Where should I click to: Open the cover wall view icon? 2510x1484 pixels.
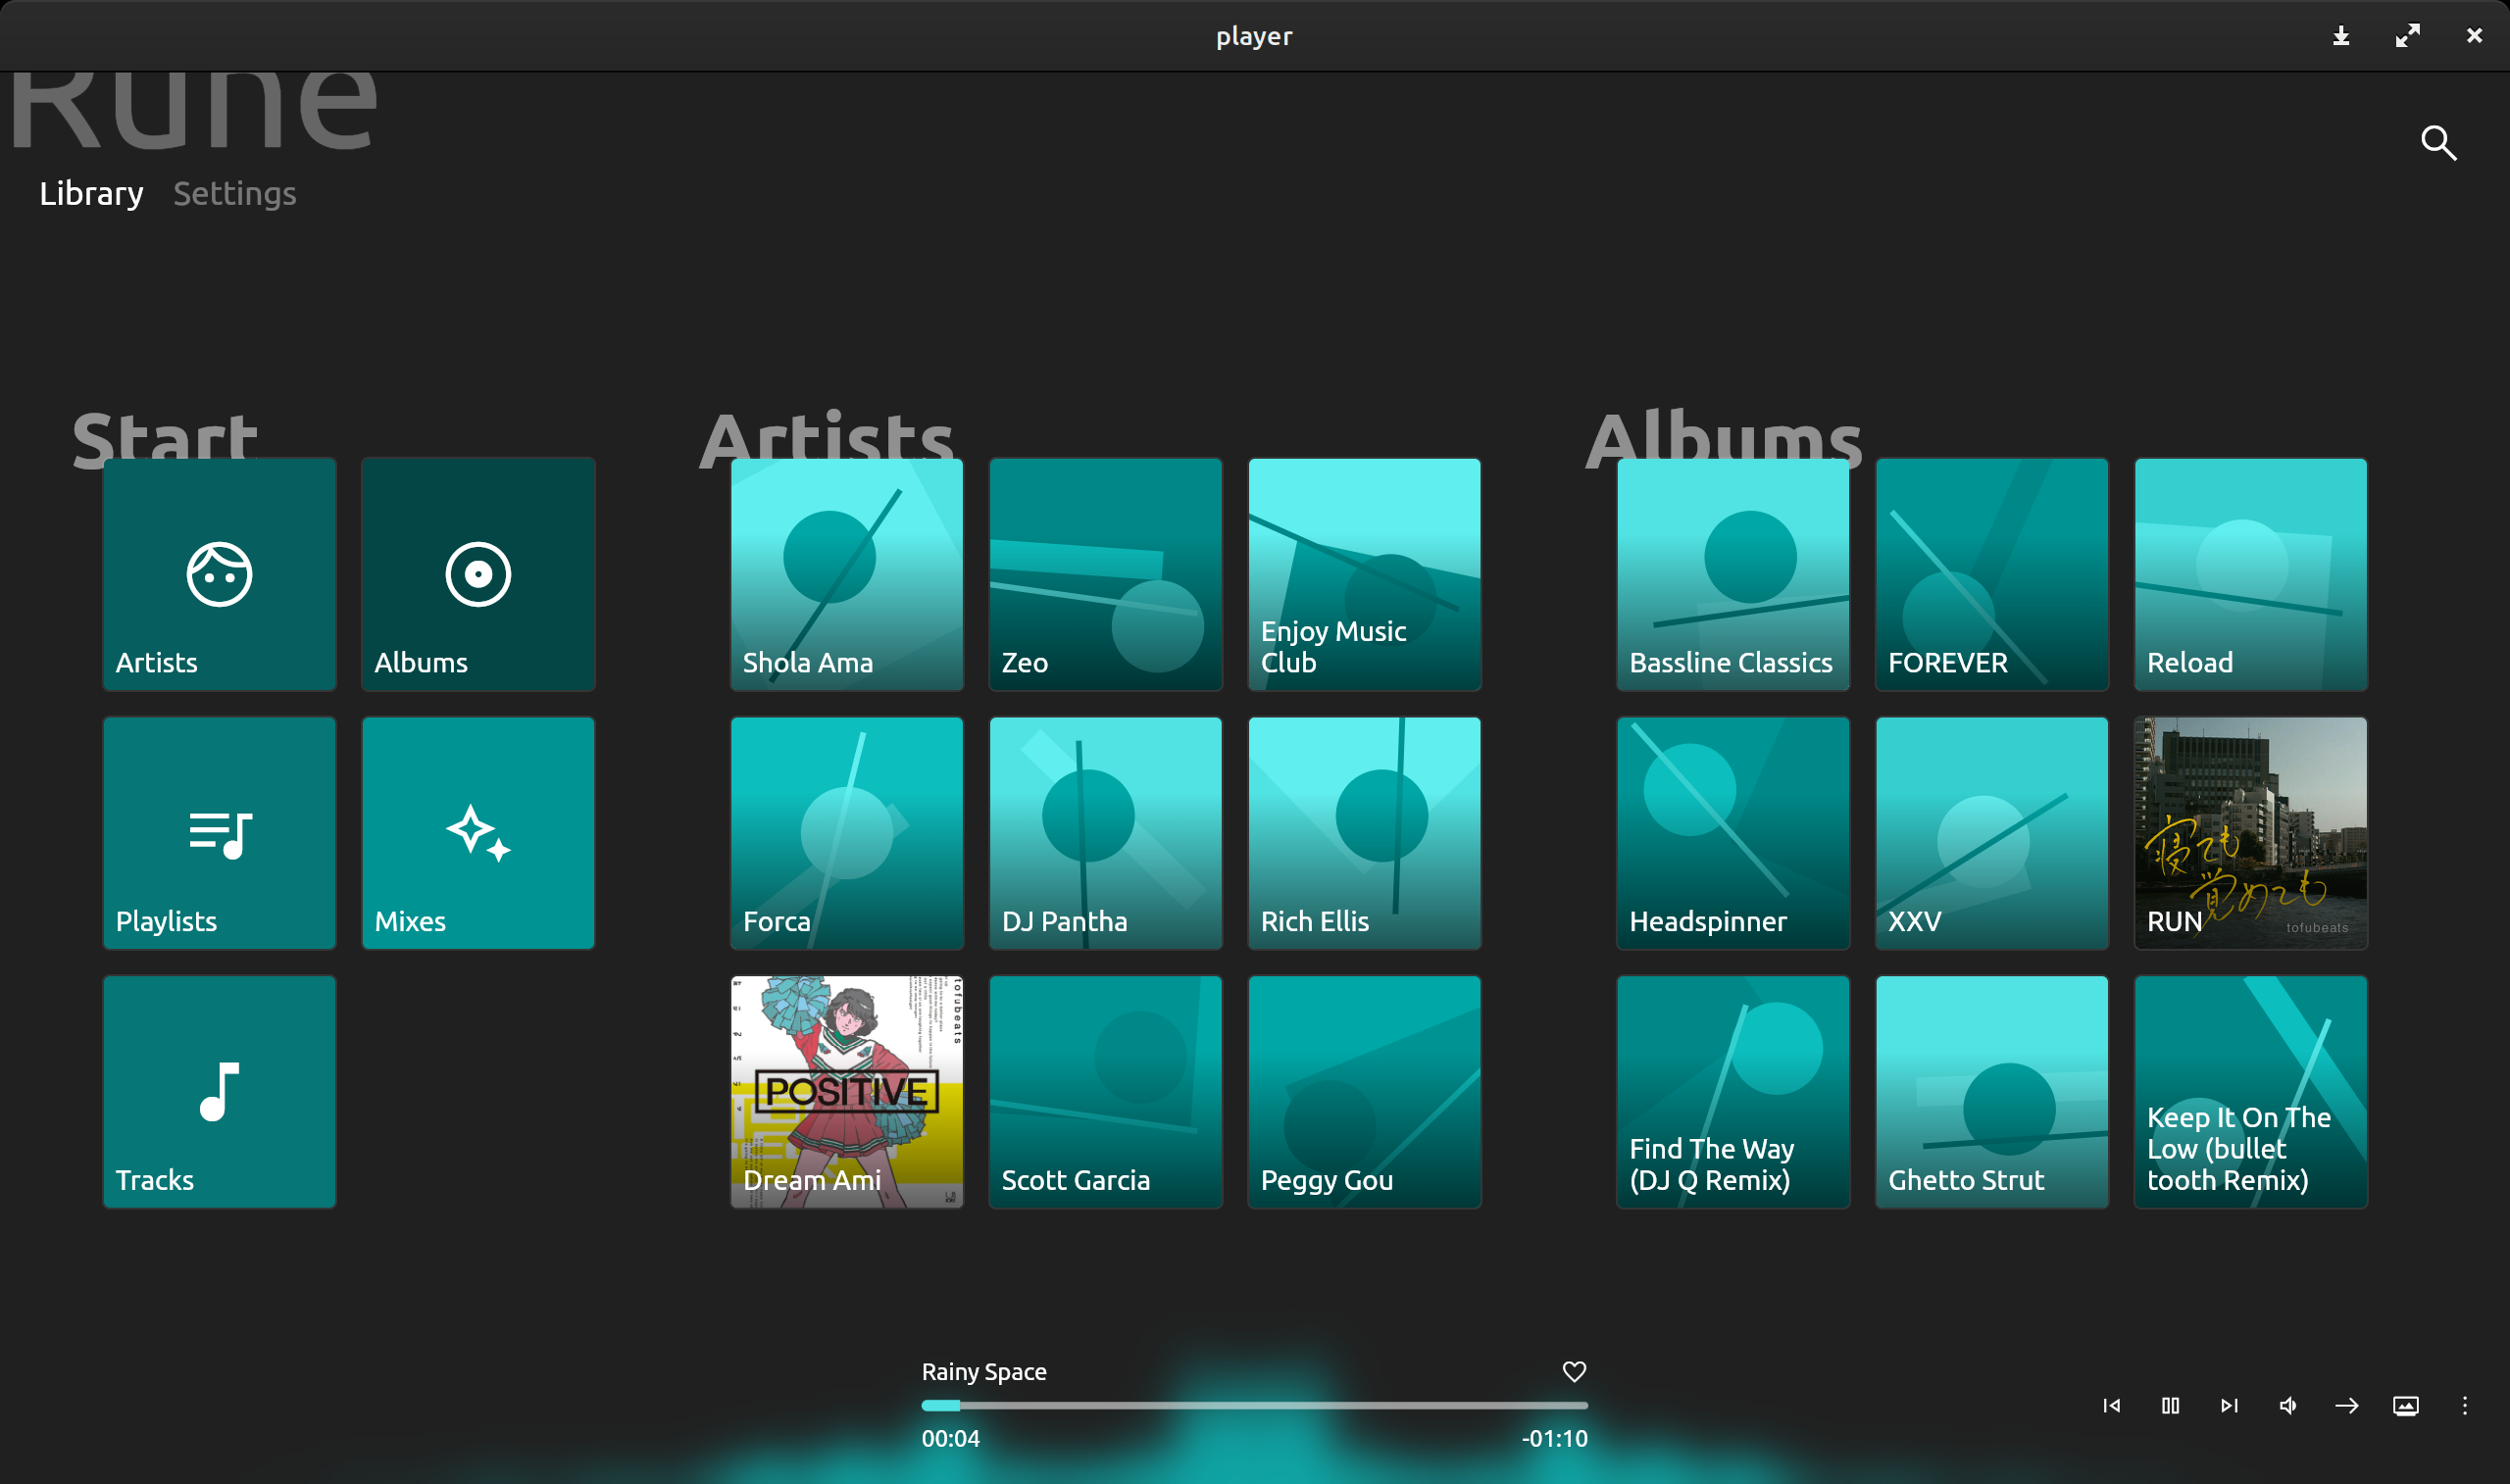2406,1405
